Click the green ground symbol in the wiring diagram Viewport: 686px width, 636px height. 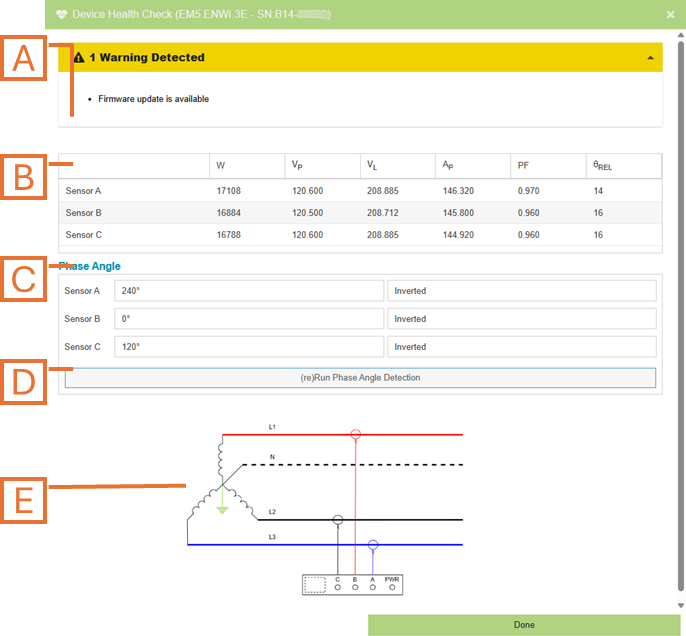tap(222, 508)
